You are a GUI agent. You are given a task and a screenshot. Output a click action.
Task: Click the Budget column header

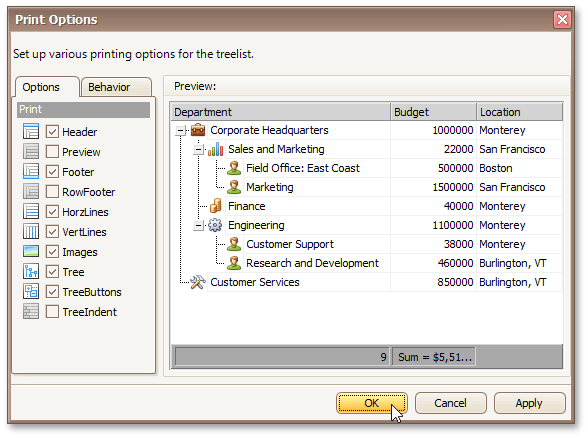coord(434,112)
